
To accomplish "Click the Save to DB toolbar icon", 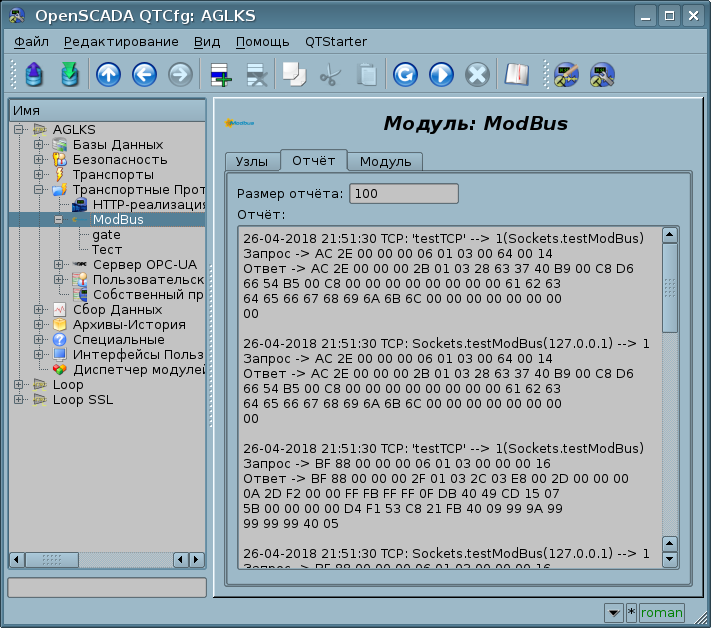I will pos(69,75).
